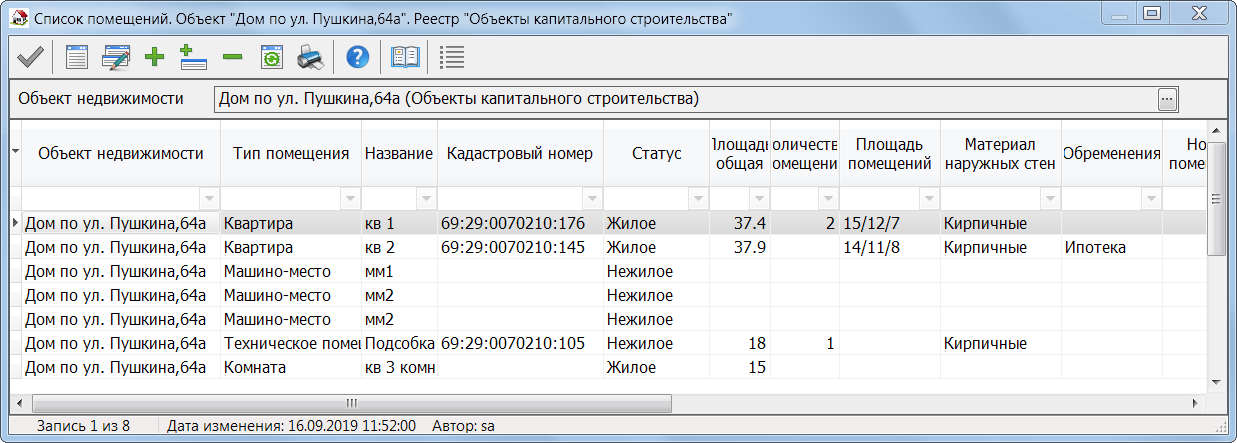
Task: Click the open book icon in toolbar
Action: [x=405, y=57]
